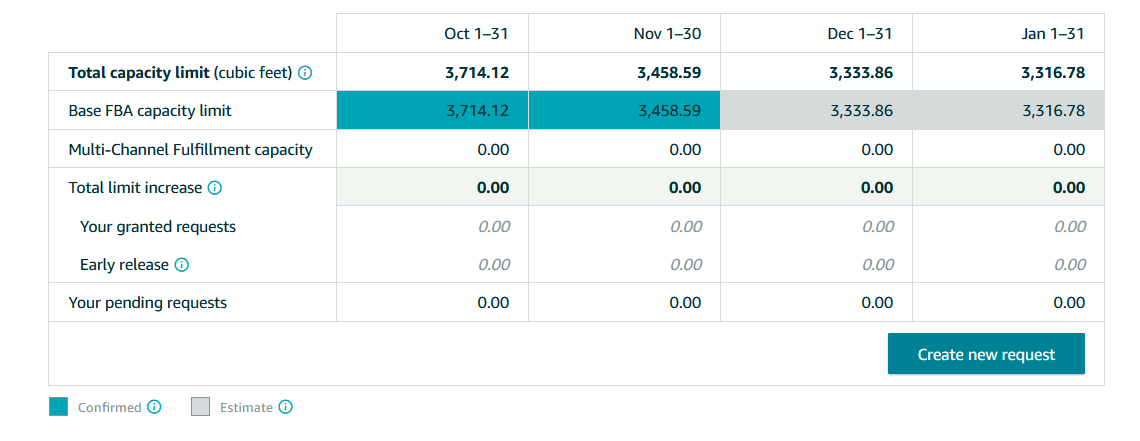Viewport: 1140px width, 441px height.
Task: Click the Your granted requests row label
Action: (x=158, y=227)
